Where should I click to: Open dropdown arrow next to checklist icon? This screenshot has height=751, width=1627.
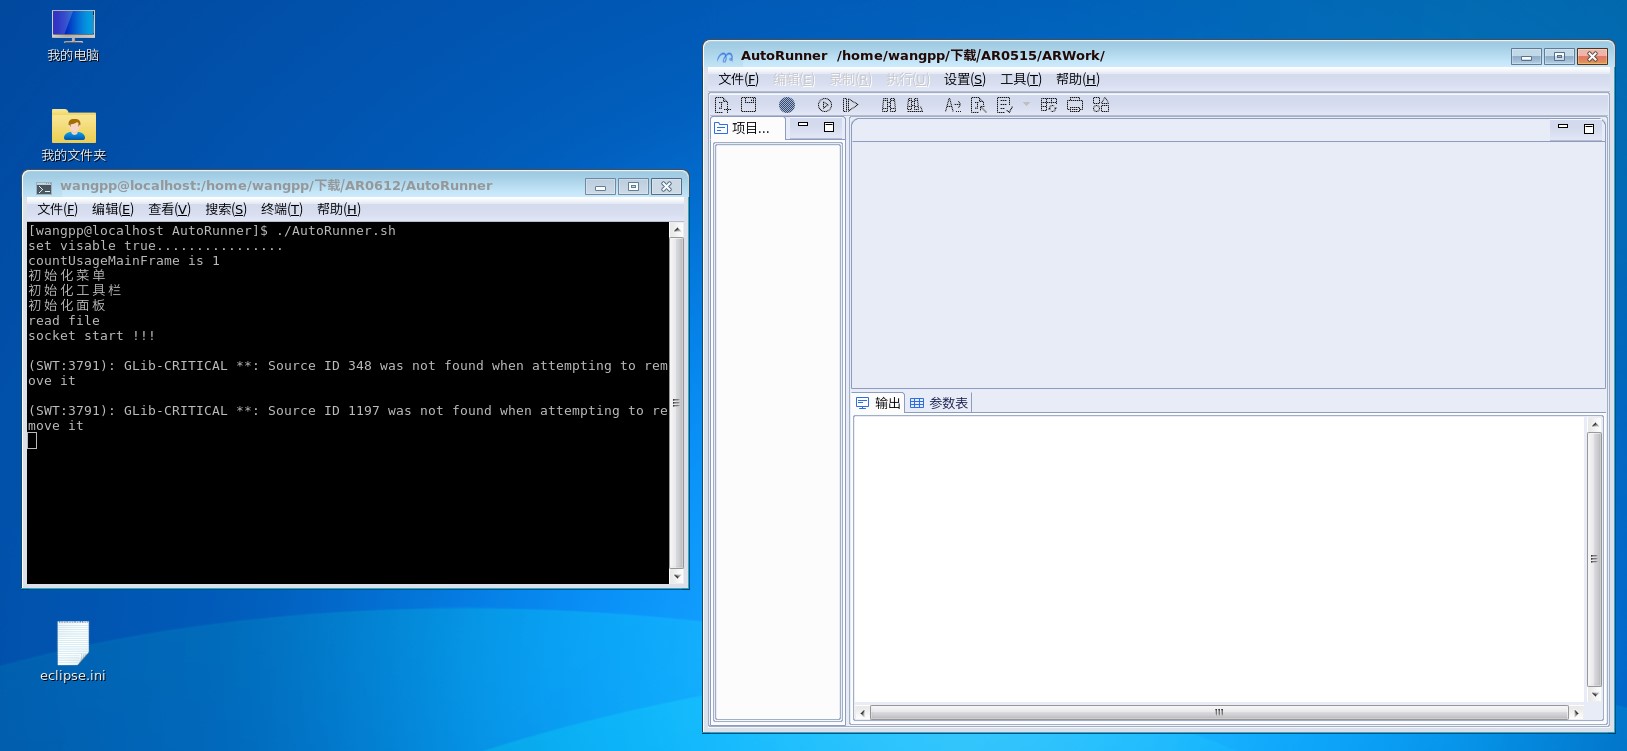click(1026, 104)
